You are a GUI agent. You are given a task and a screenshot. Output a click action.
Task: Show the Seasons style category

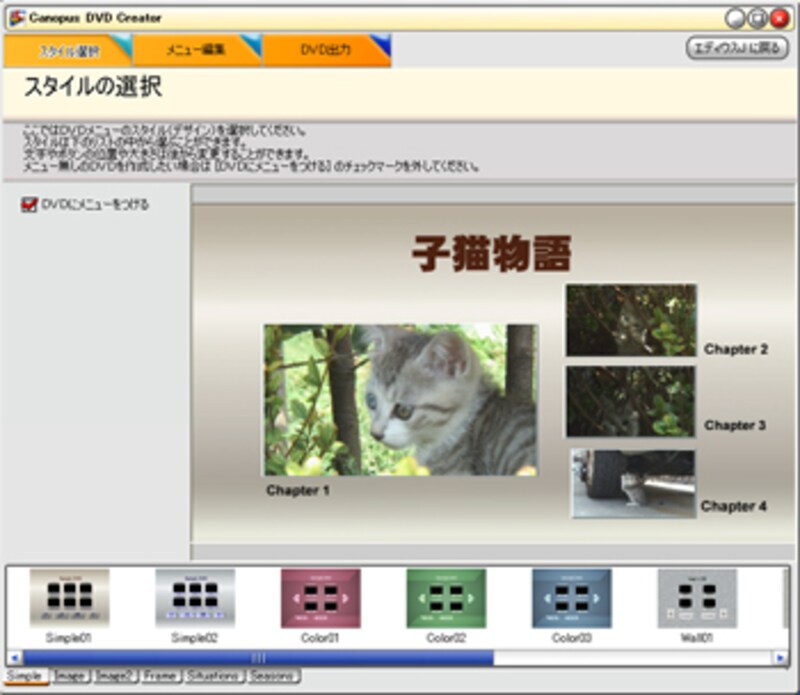[x=273, y=677]
